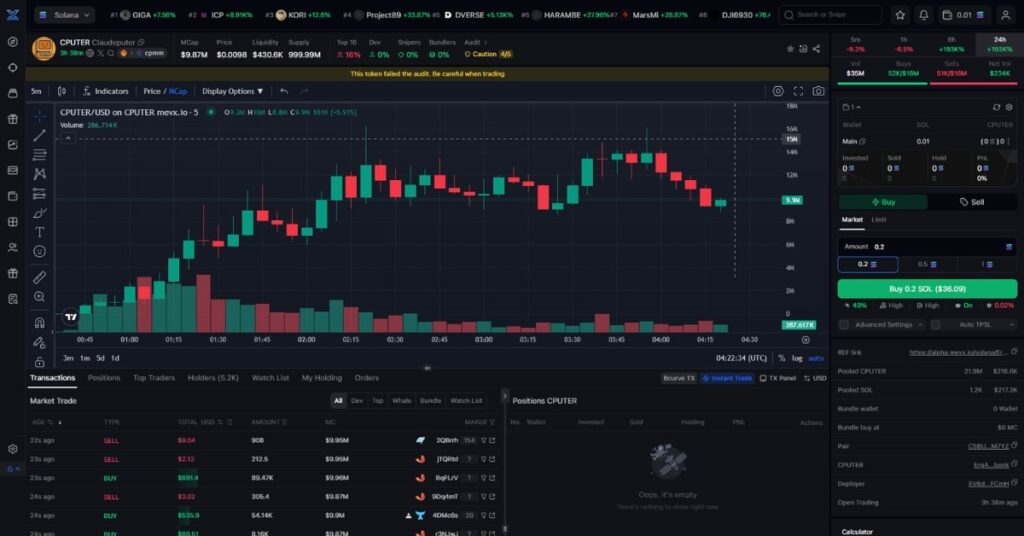Screen dimensions: 1024x536
Task: Open the Display Options dropdown
Action: (x=232, y=91)
